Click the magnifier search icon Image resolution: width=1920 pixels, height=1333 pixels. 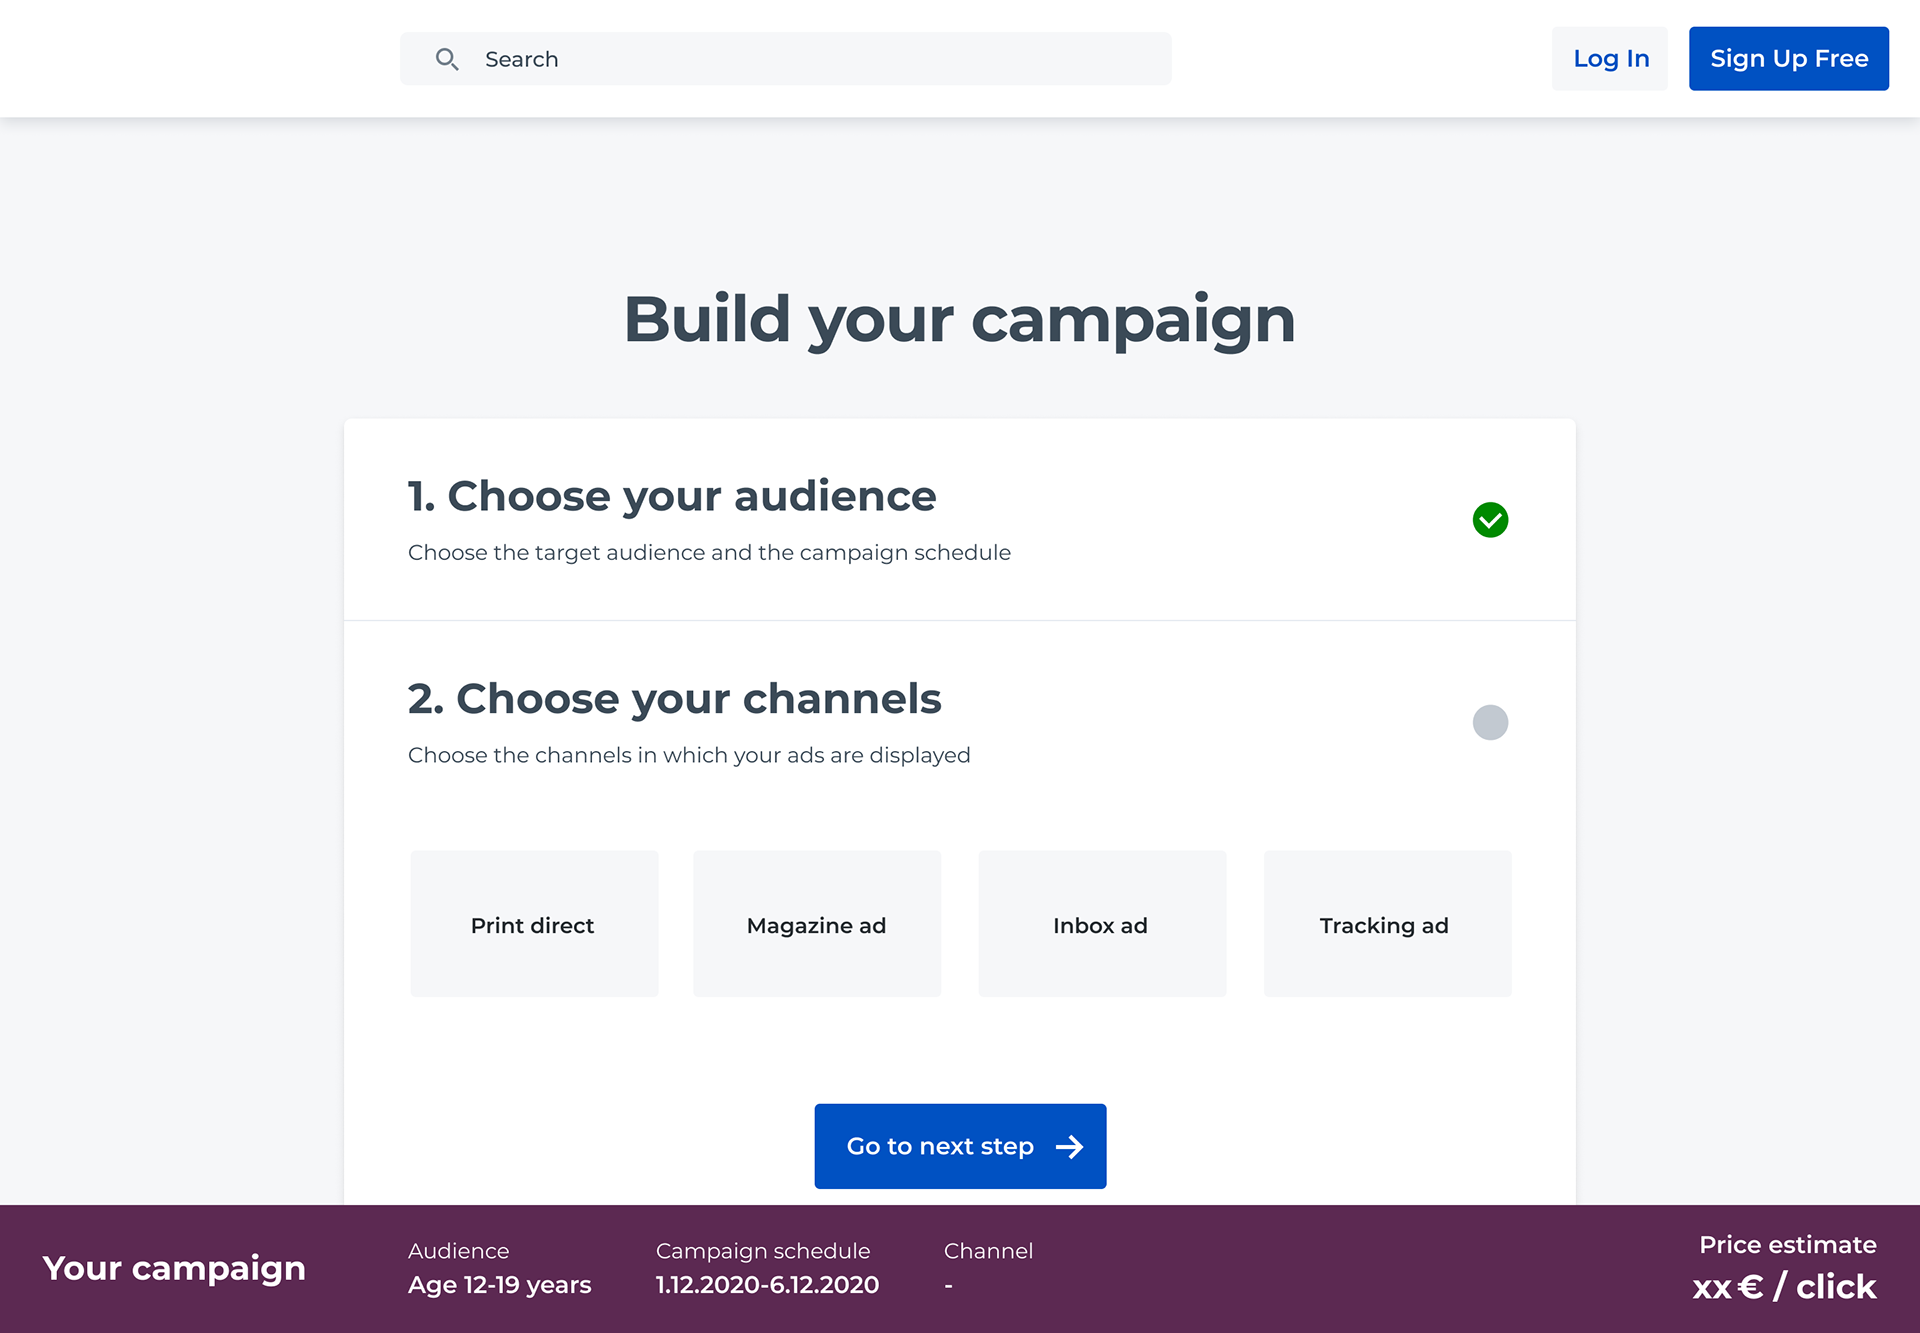pos(447,59)
